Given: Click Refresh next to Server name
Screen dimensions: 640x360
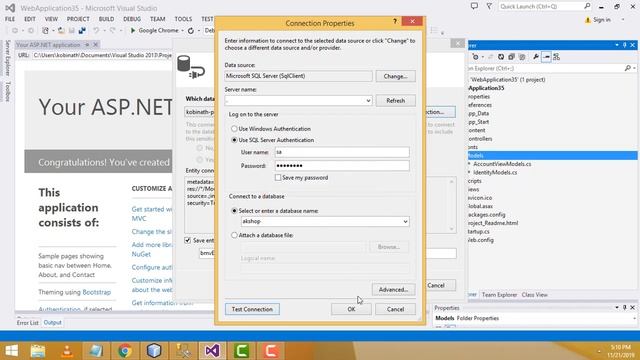Looking at the screenshot, I should (396, 100).
